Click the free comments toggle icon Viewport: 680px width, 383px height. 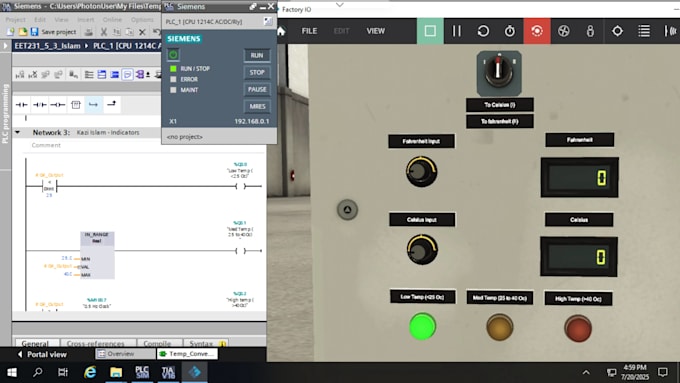click(x=127, y=75)
